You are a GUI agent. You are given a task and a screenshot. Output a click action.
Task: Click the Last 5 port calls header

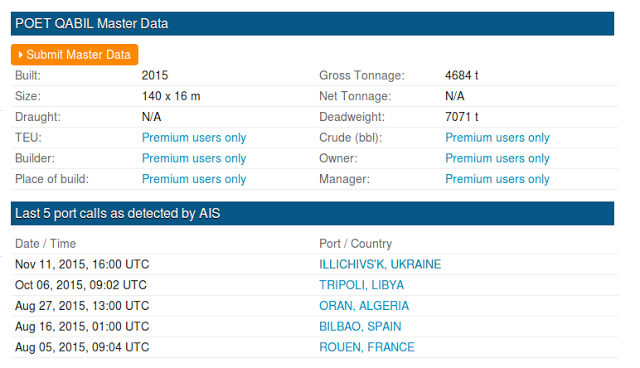pos(312,213)
